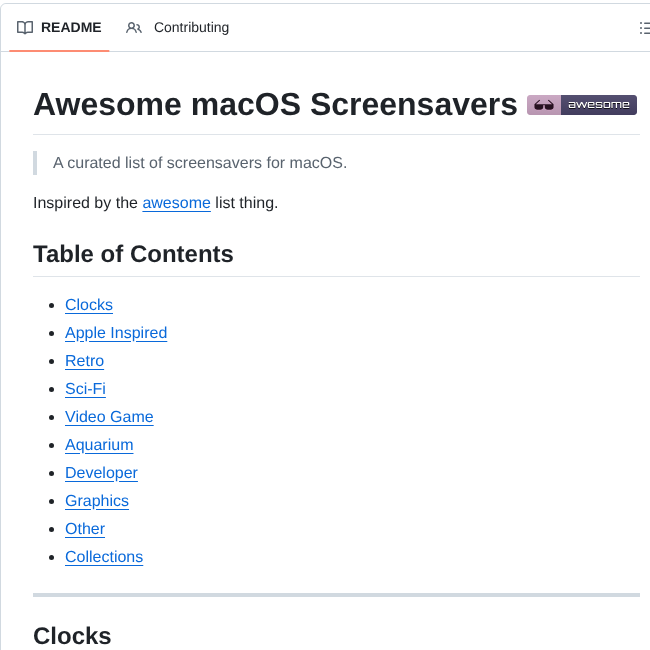The image size is (650, 650).
Task: Open the README tab
Action: click(x=59, y=27)
